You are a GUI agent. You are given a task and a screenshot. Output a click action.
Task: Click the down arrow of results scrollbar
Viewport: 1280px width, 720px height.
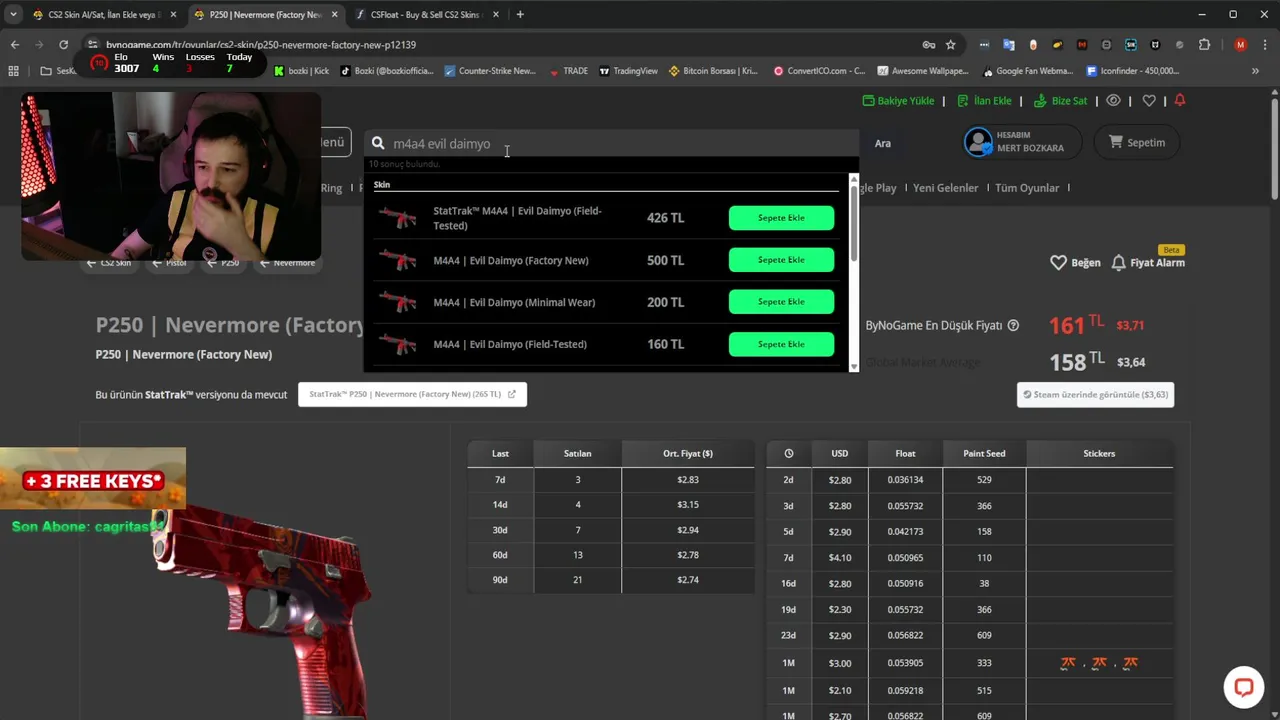(x=853, y=367)
